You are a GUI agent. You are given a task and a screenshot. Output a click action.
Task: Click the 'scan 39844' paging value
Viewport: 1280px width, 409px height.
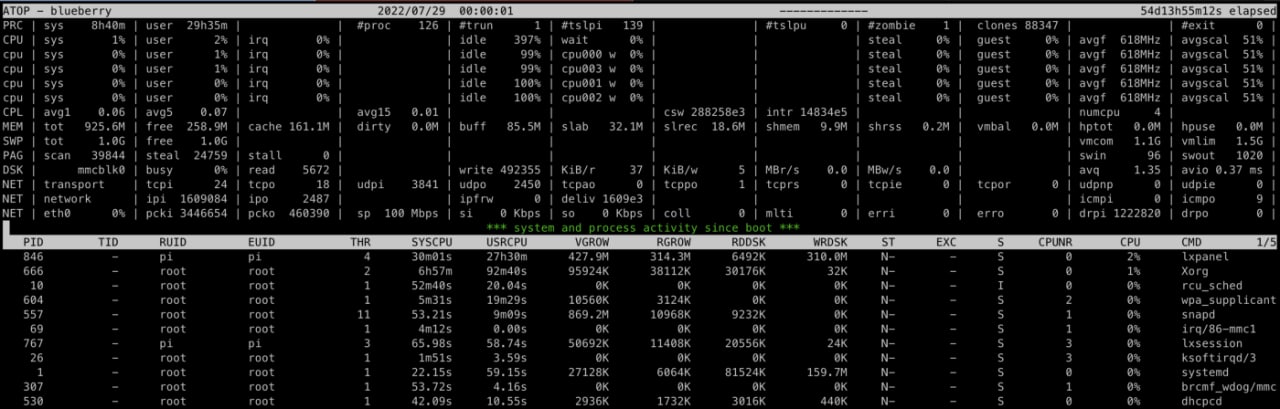[83, 155]
